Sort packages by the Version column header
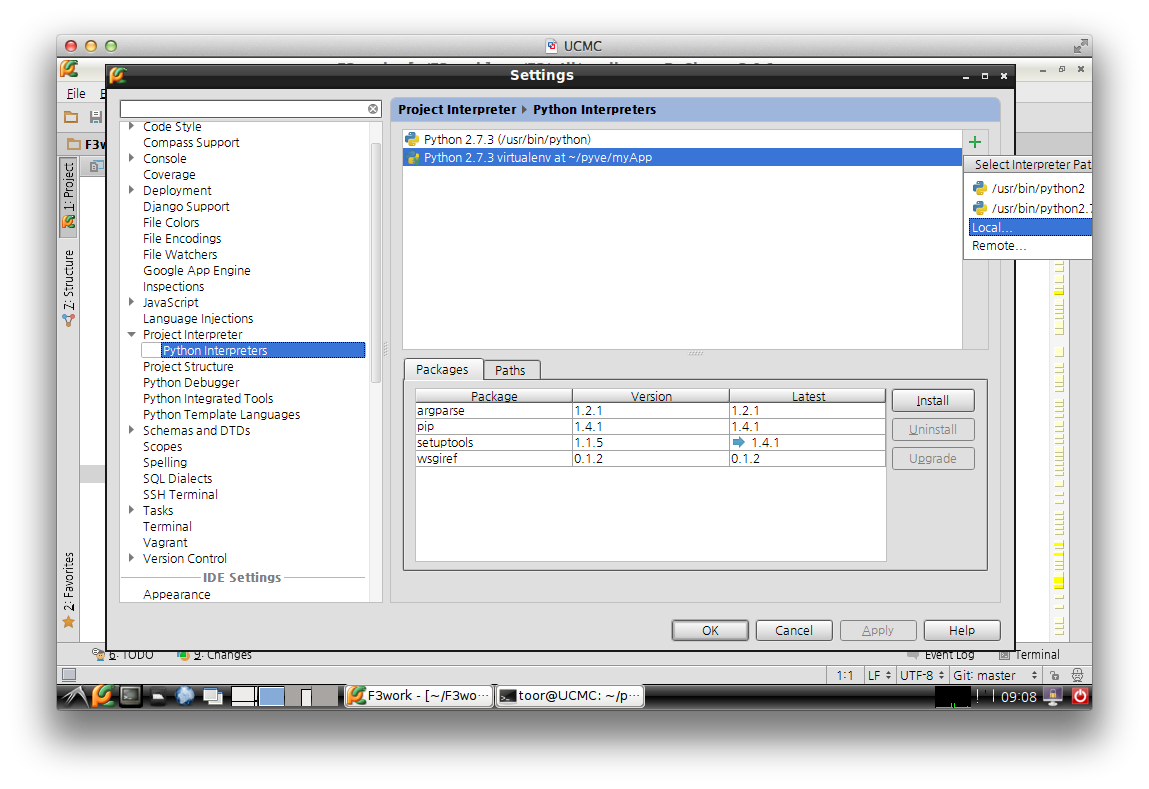 (651, 396)
